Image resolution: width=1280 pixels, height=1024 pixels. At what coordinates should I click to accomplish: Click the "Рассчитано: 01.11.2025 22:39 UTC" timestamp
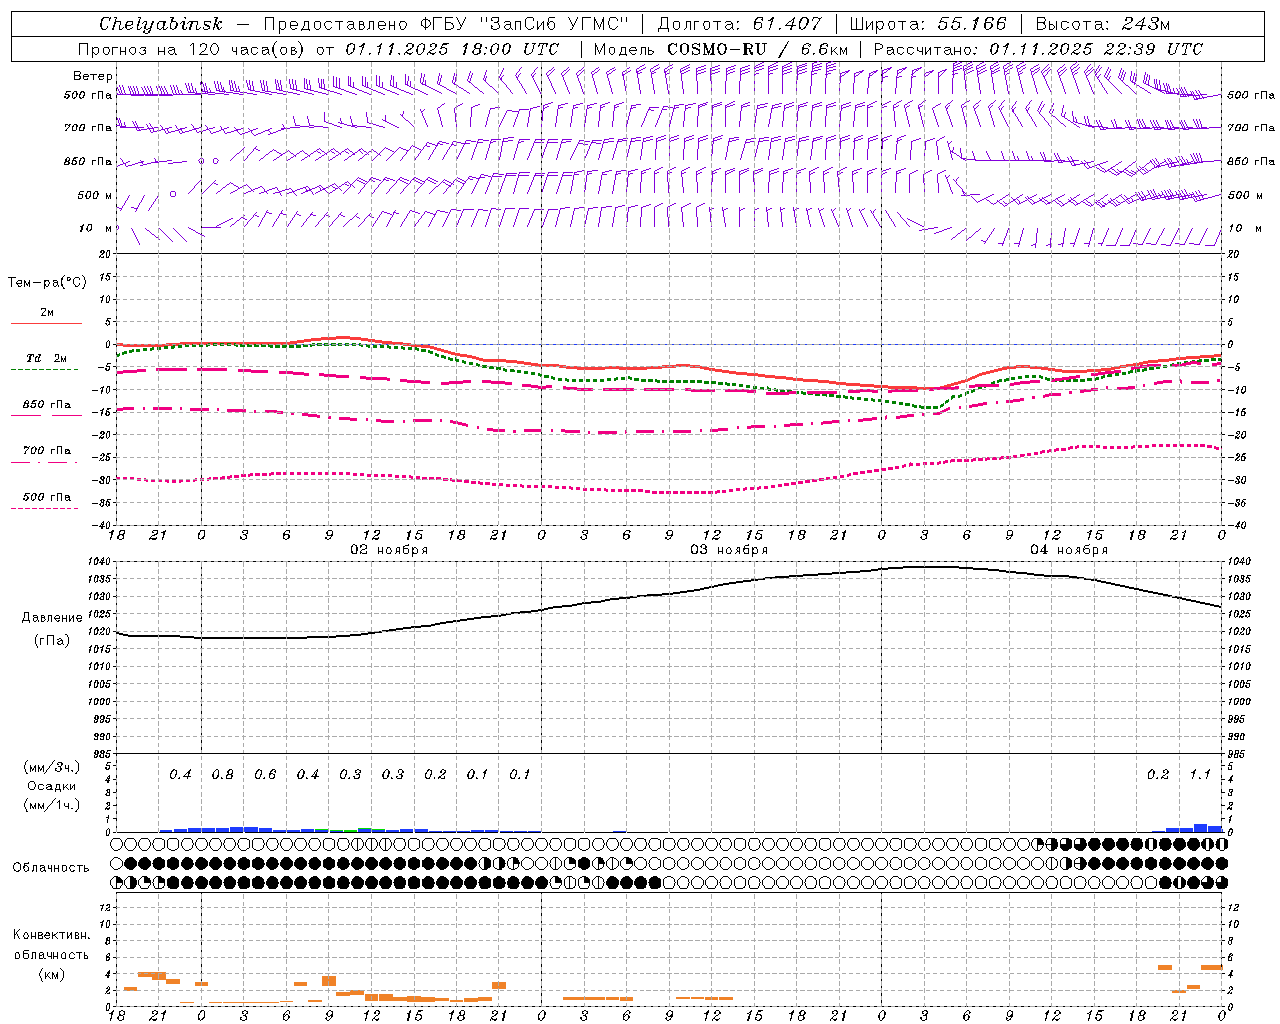pos(1038,49)
